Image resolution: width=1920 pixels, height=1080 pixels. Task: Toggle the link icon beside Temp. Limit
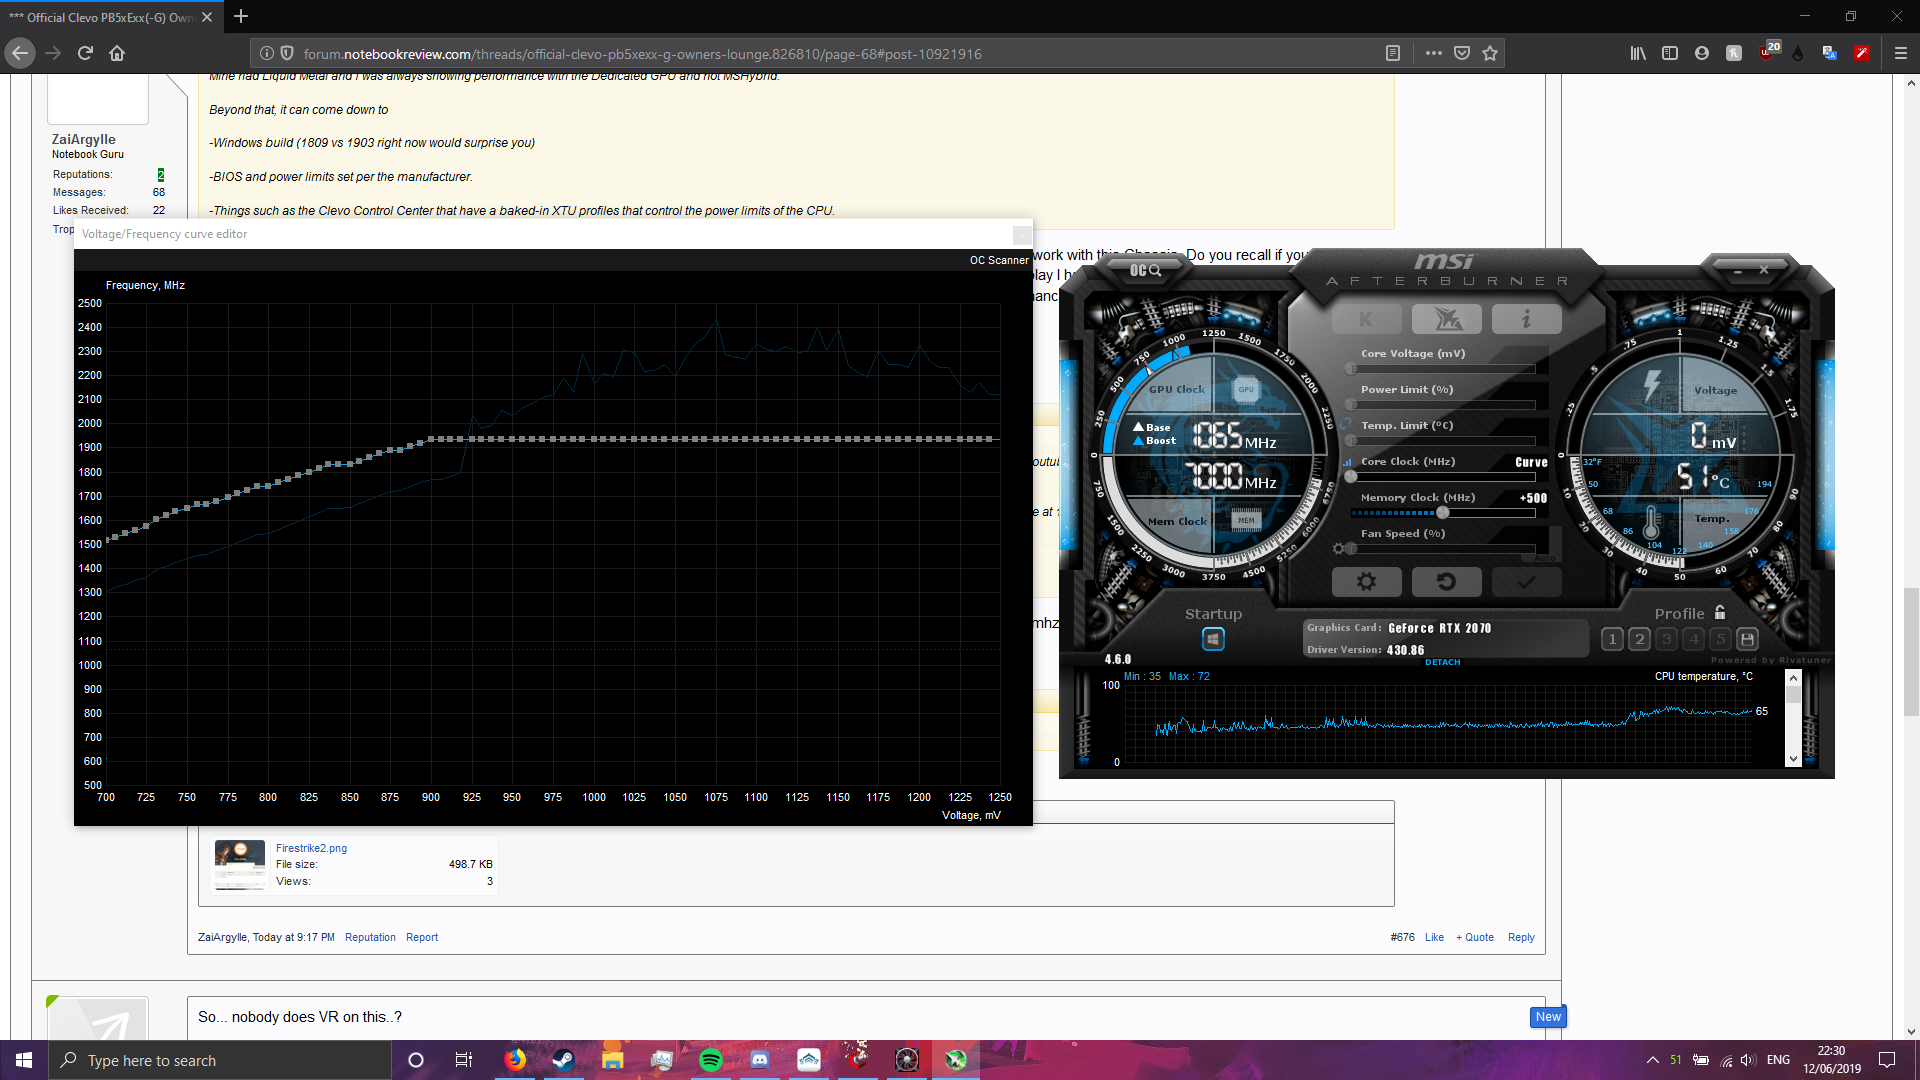click(1347, 425)
